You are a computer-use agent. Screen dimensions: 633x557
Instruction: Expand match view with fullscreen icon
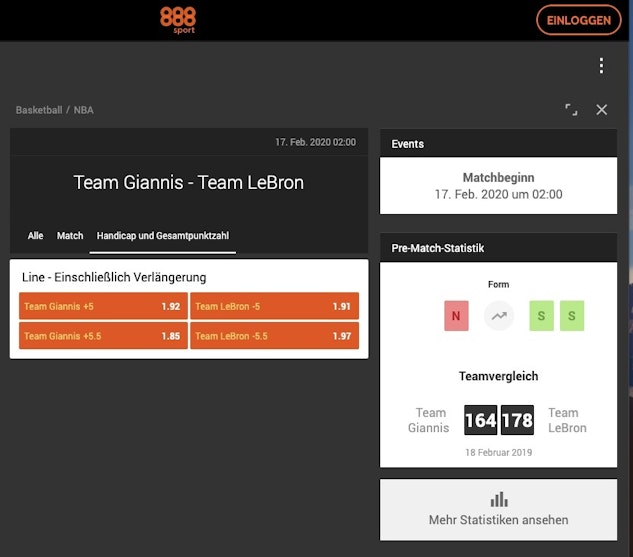click(x=571, y=109)
